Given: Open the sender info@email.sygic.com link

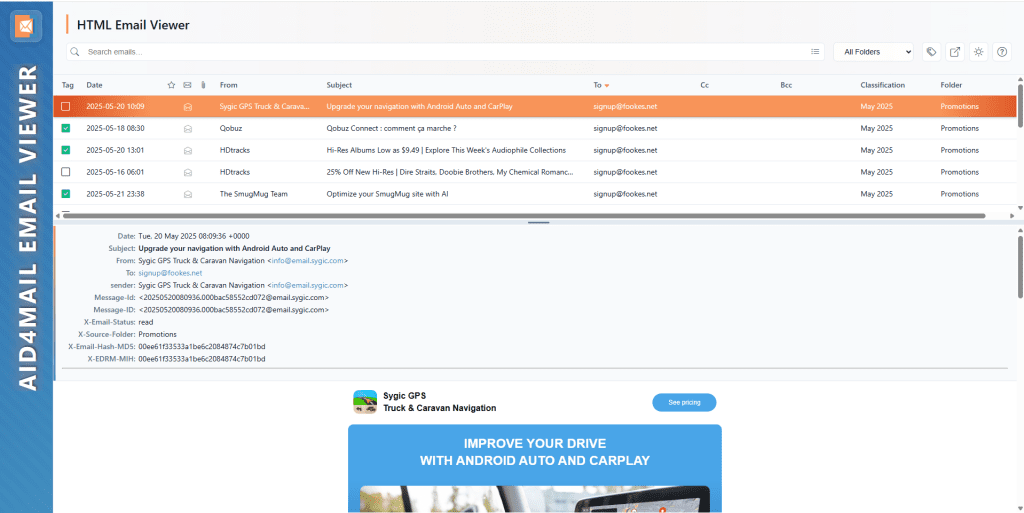Looking at the screenshot, I should tap(308, 285).
